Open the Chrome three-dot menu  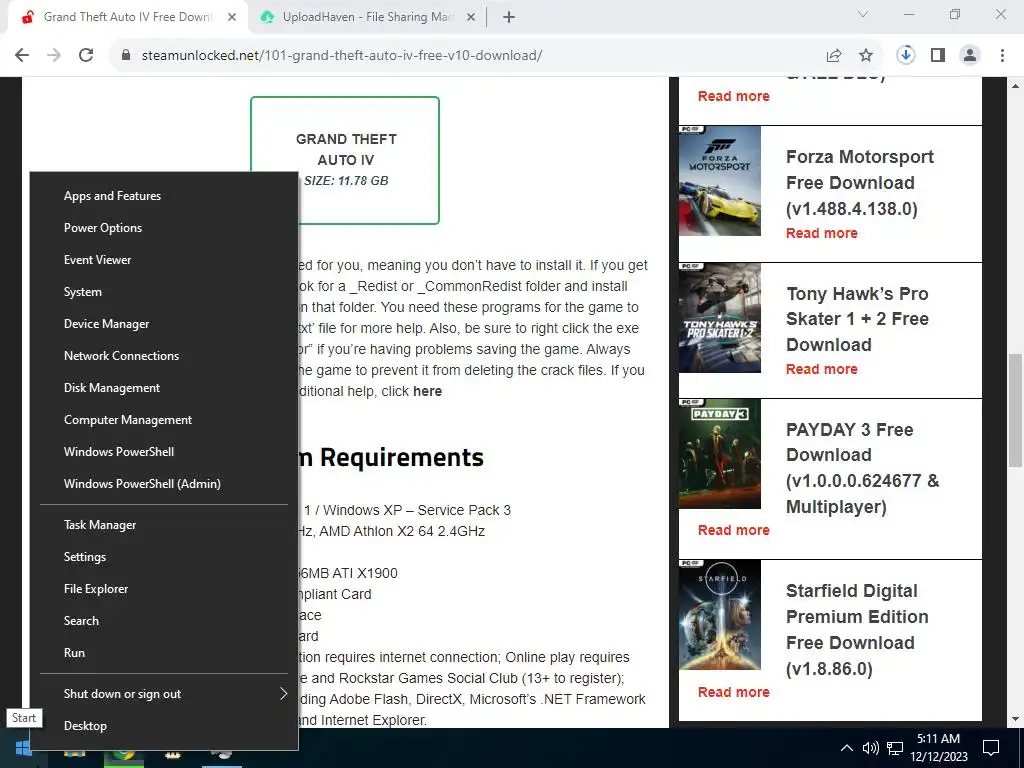(x=1002, y=56)
